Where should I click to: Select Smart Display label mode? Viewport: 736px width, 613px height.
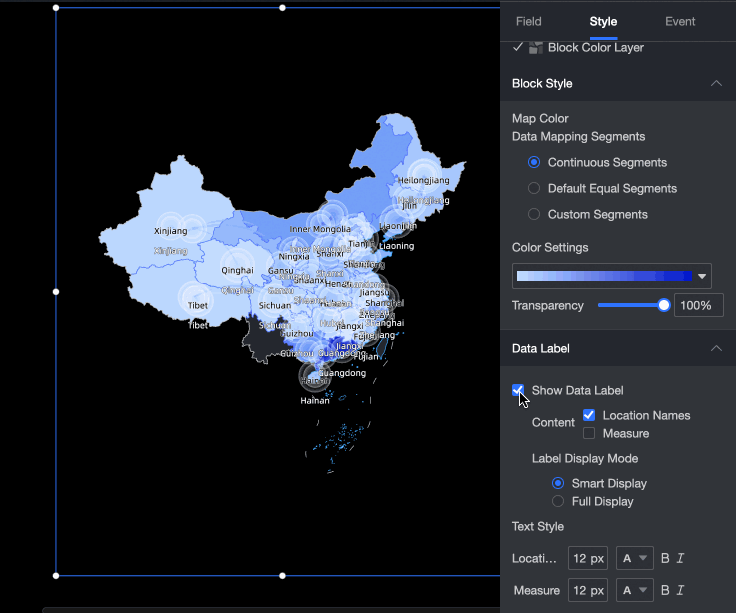pos(558,483)
